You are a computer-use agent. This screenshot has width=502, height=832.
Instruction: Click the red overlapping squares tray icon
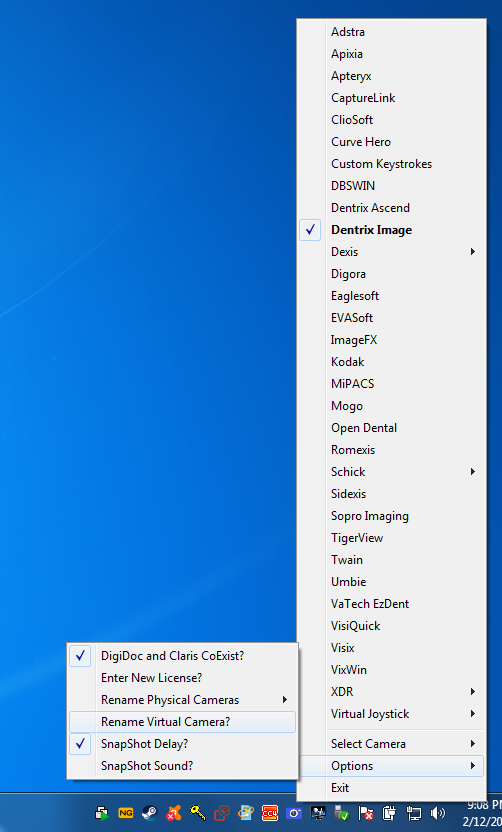(221, 813)
